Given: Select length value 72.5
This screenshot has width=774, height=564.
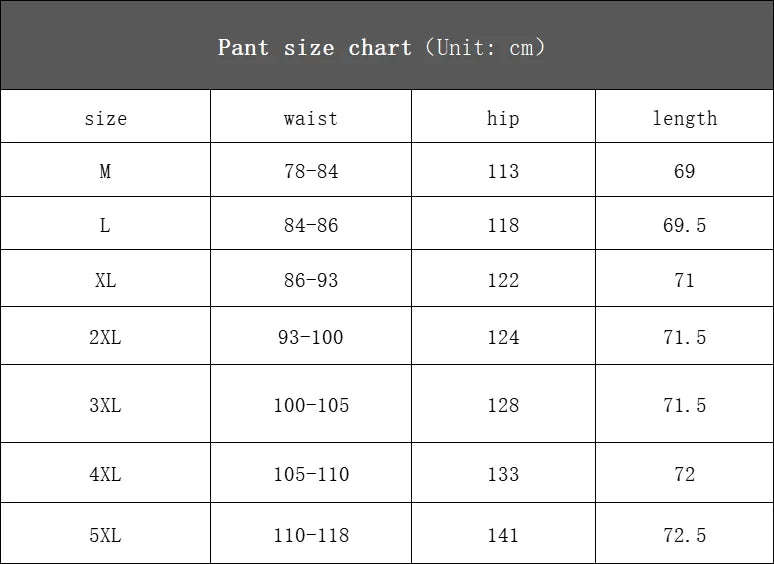Looking at the screenshot, I should (684, 535).
